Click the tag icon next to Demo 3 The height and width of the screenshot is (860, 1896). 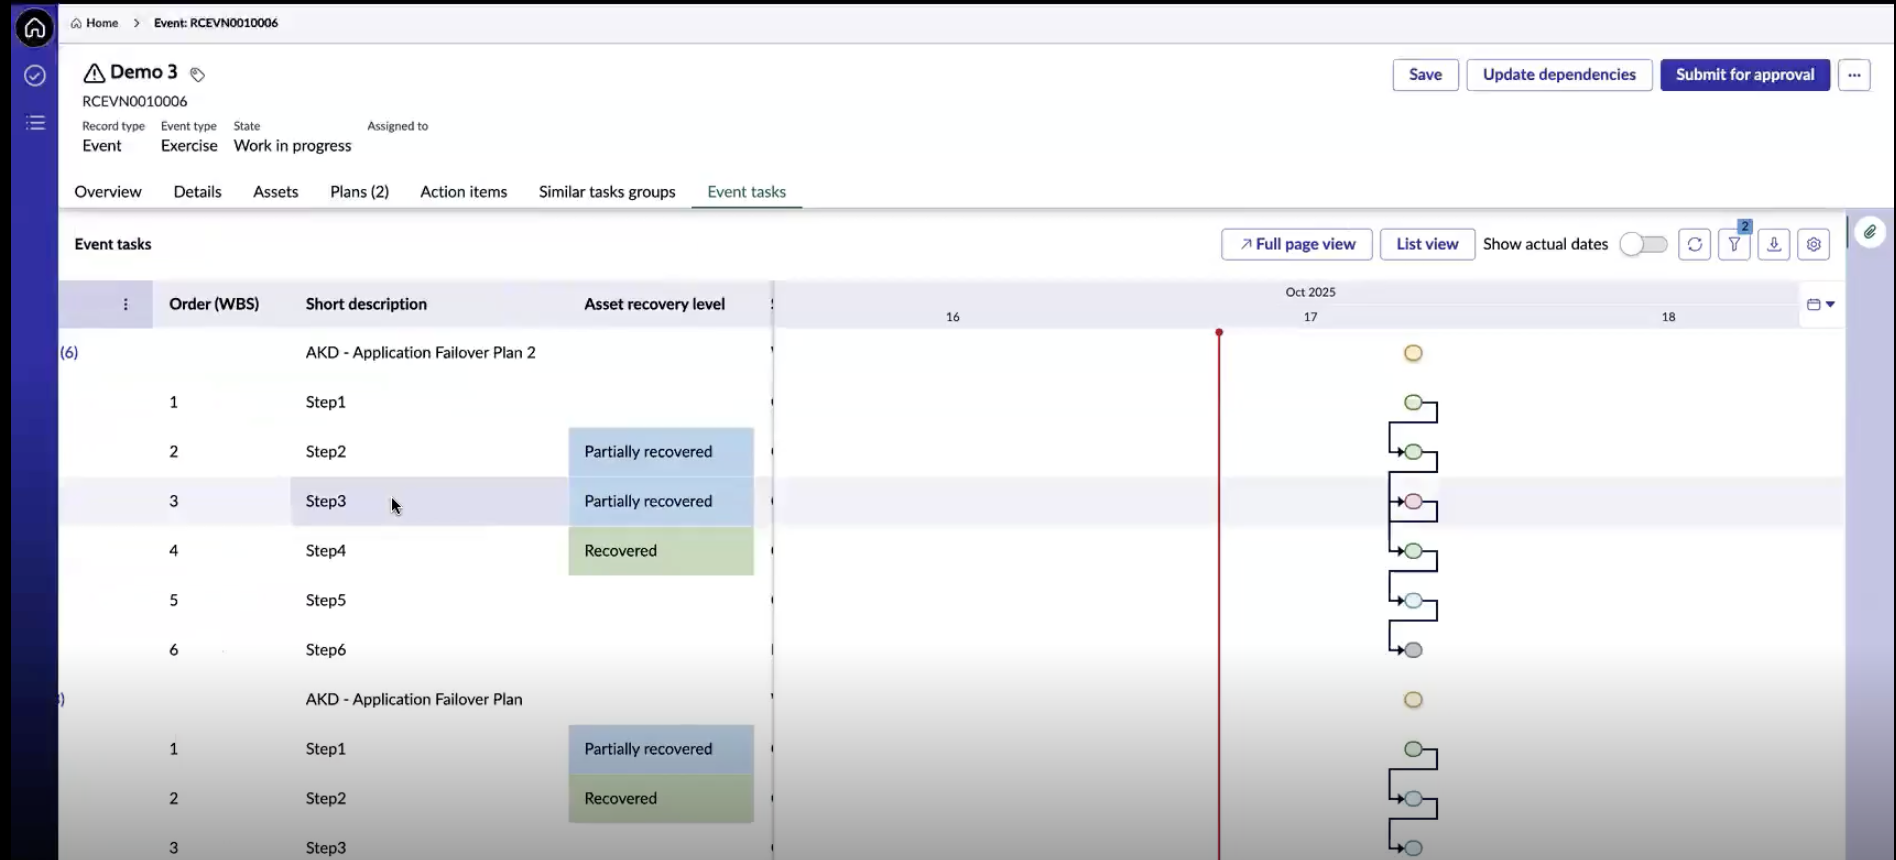[x=197, y=74]
